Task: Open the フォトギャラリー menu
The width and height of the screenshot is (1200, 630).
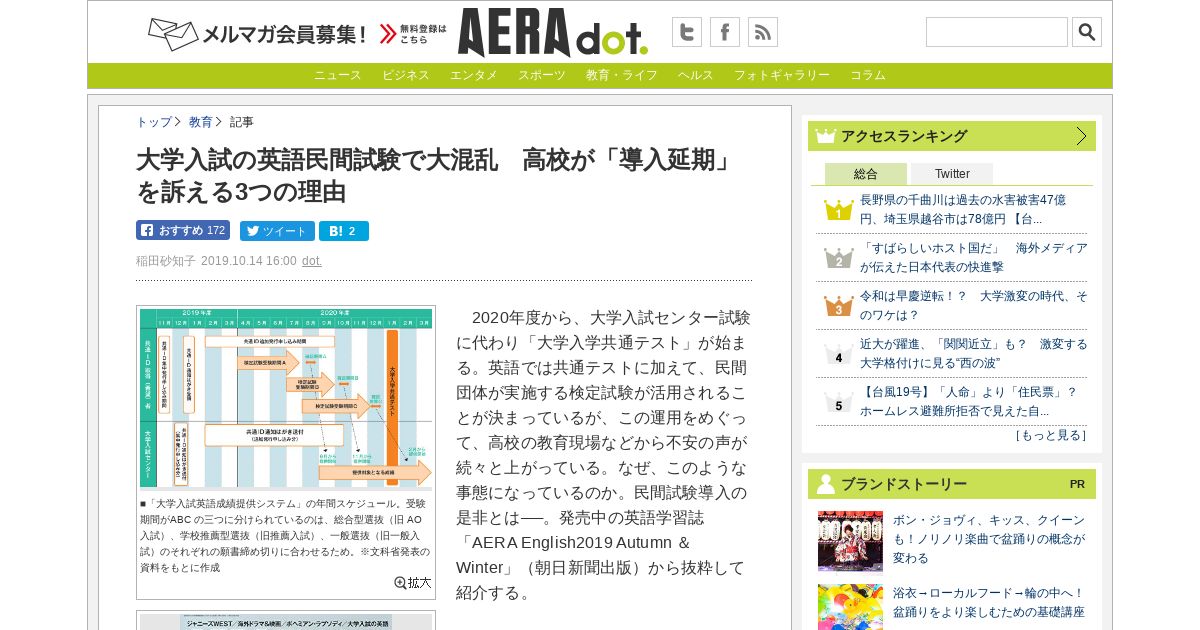Action: coord(782,75)
